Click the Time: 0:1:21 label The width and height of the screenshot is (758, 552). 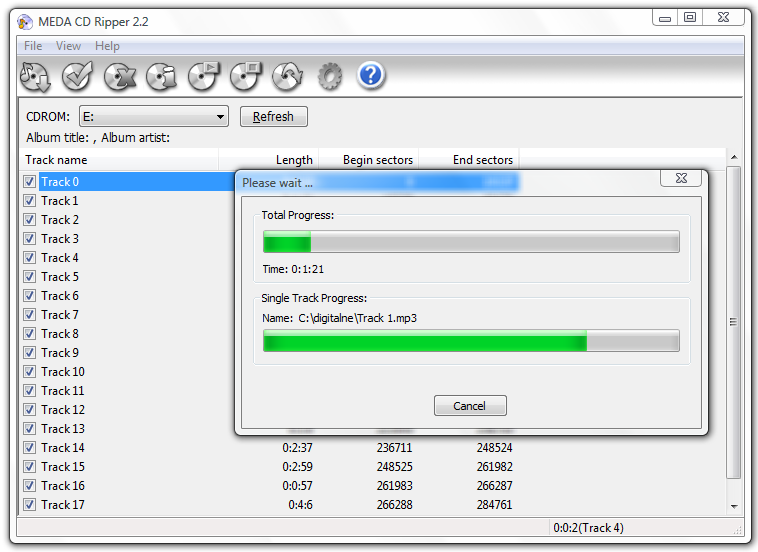click(x=293, y=269)
